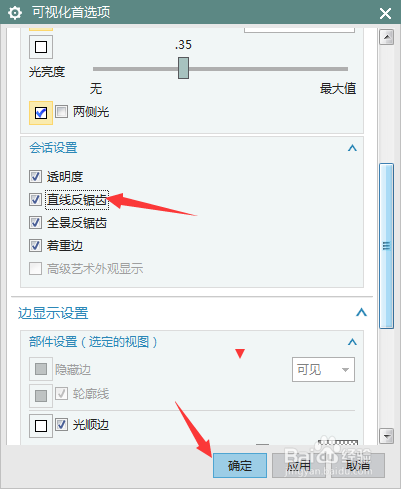The width and height of the screenshot is (401, 489).
Task: Click the gray swatch next to 隐藏边
Action: pyautogui.click(x=41, y=369)
